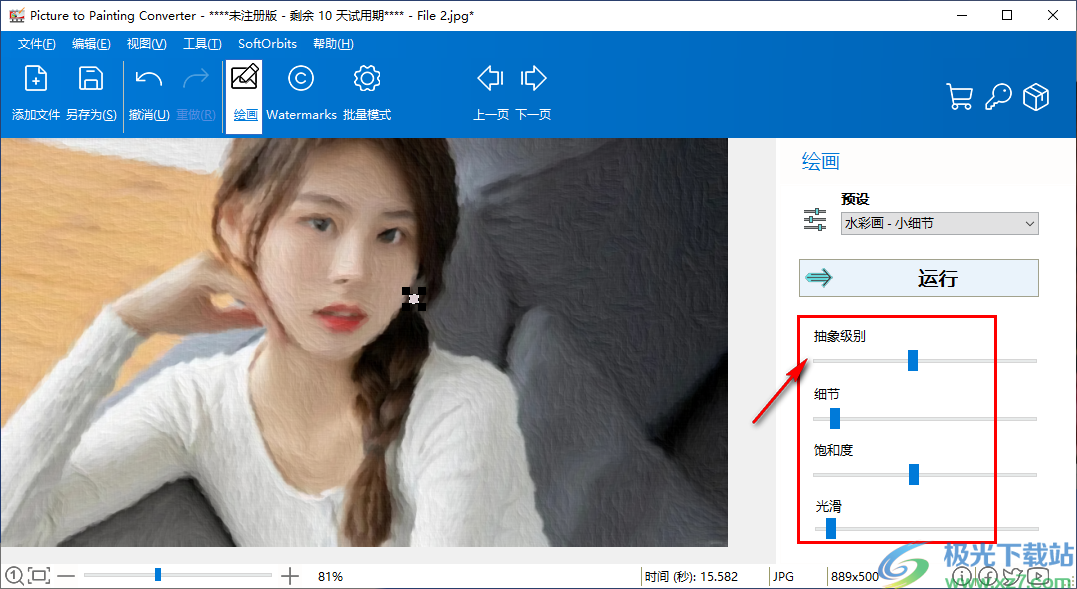The image size is (1077, 589).
Task: Click the 81% zoom percentage text
Action: click(x=330, y=576)
